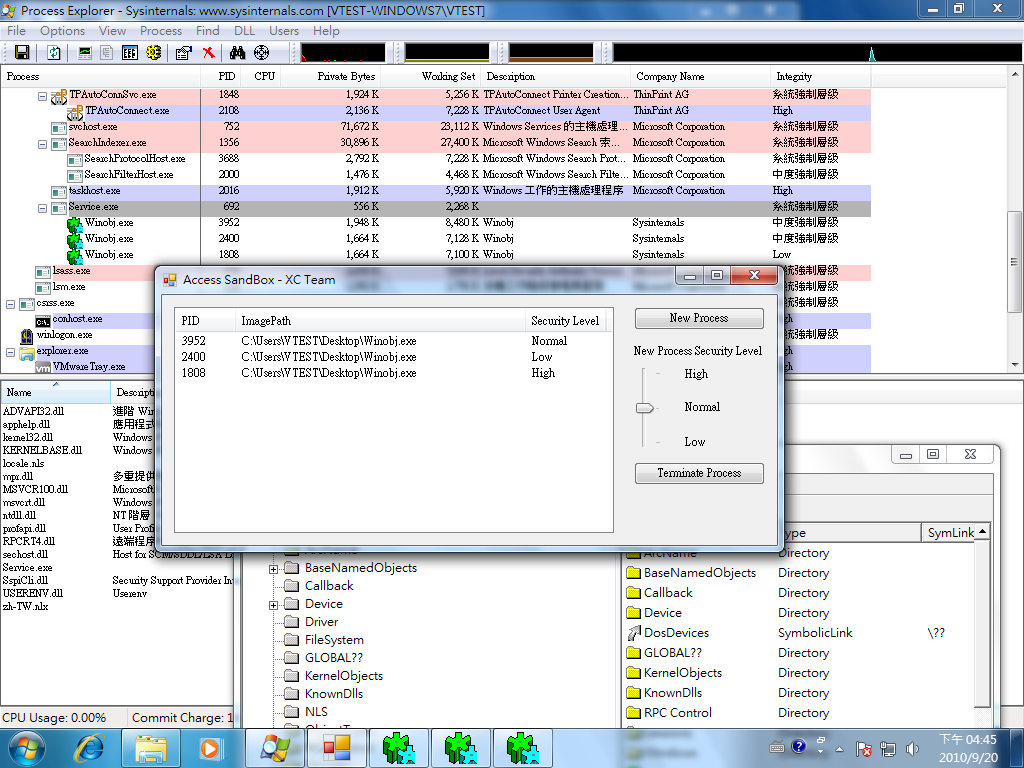
Task: Open Internet Explorer from the taskbar
Action: pyautogui.click(x=89, y=748)
